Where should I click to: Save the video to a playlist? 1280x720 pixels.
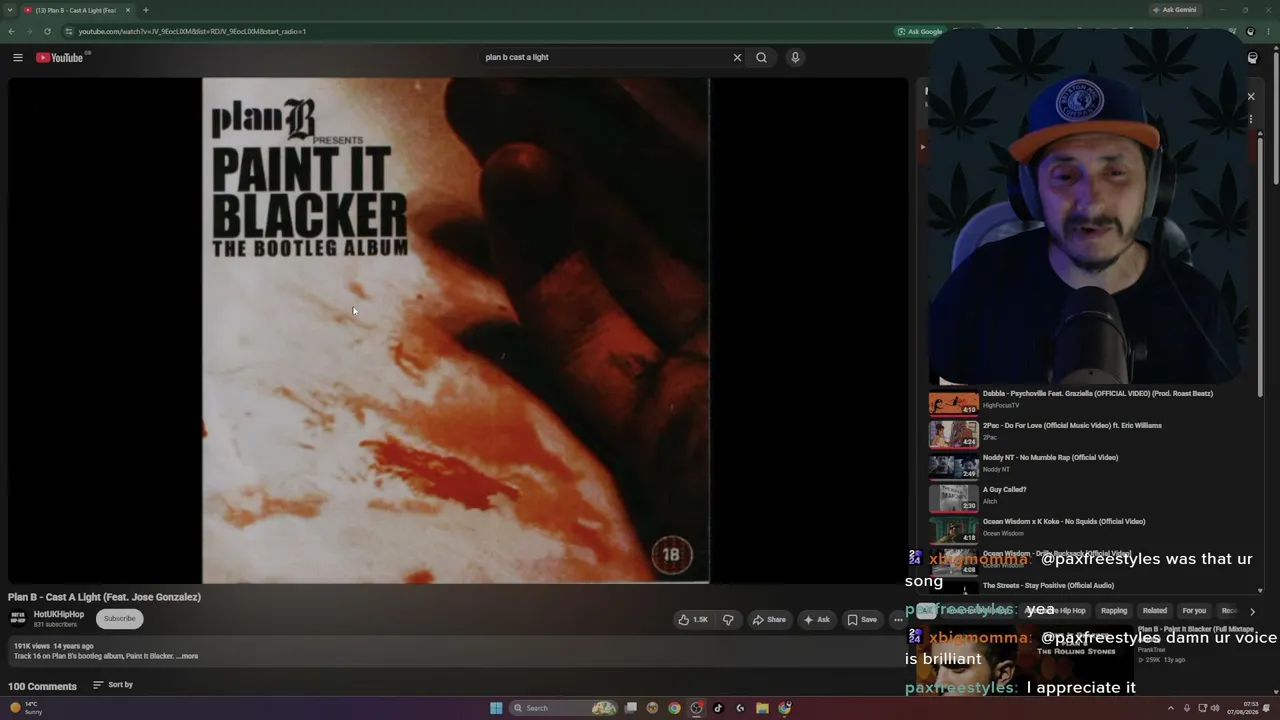pyautogui.click(x=862, y=620)
